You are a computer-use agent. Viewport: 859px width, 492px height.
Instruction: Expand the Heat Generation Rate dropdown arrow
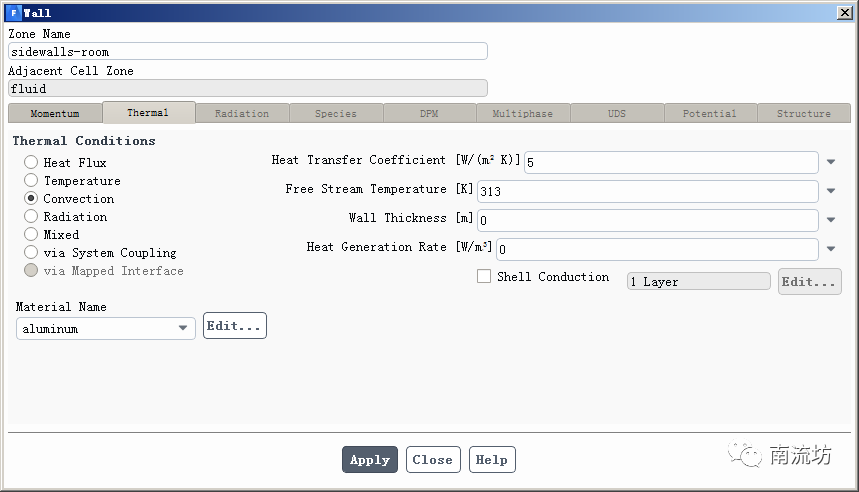click(831, 249)
